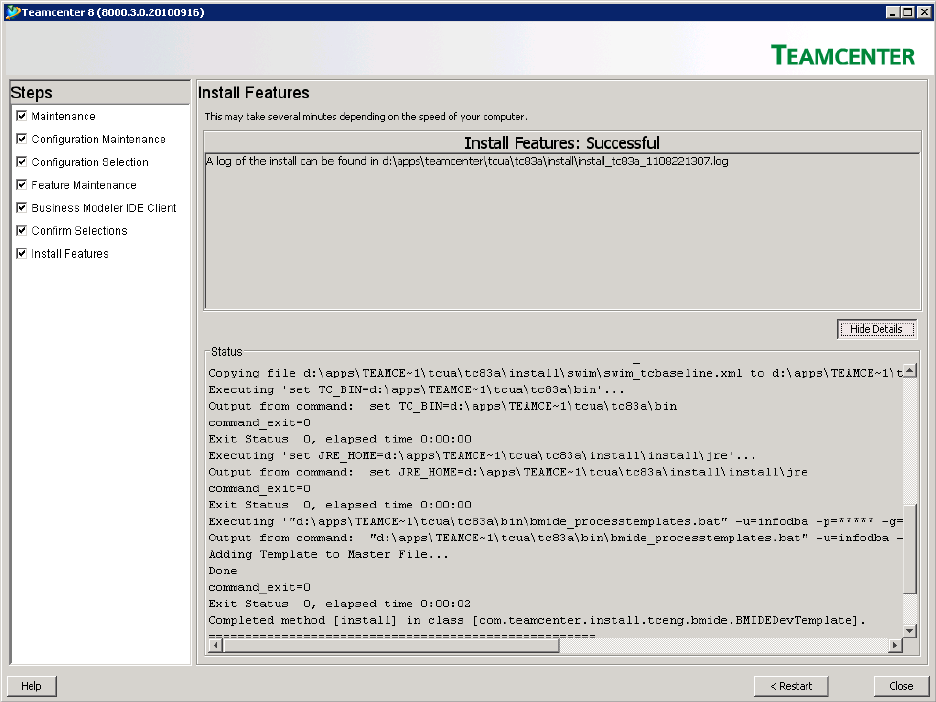
Task: Open Help for the installer
Action: click(x=32, y=686)
